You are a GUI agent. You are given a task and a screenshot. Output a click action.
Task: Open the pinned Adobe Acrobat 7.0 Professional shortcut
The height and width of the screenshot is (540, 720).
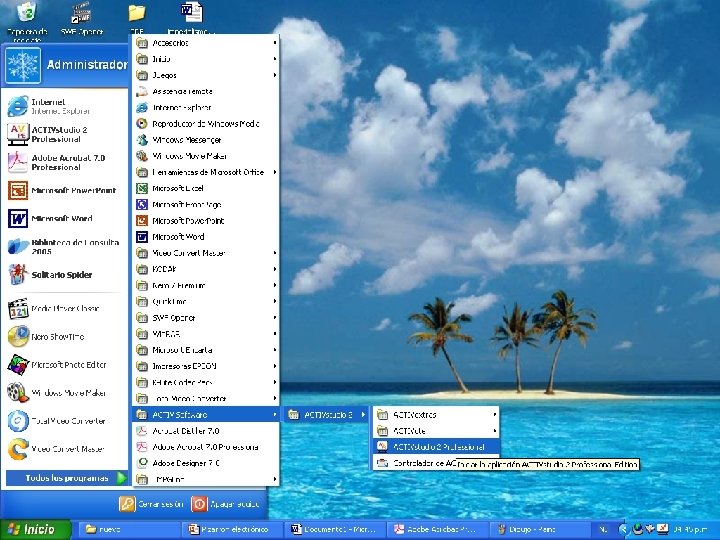tap(65, 162)
